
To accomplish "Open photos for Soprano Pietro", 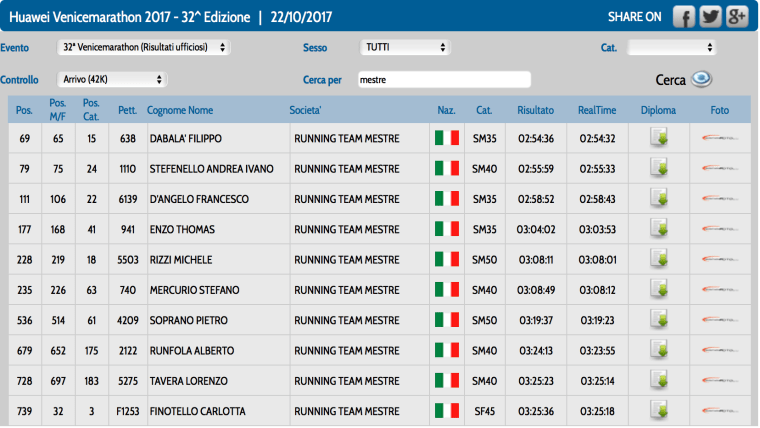I will pos(720,321).
